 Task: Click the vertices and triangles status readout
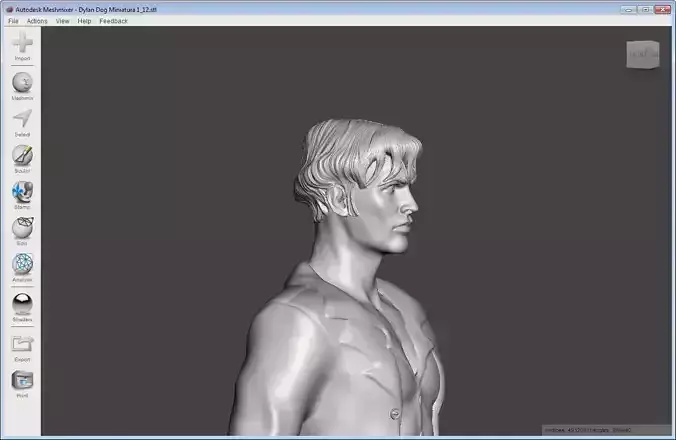point(606,430)
